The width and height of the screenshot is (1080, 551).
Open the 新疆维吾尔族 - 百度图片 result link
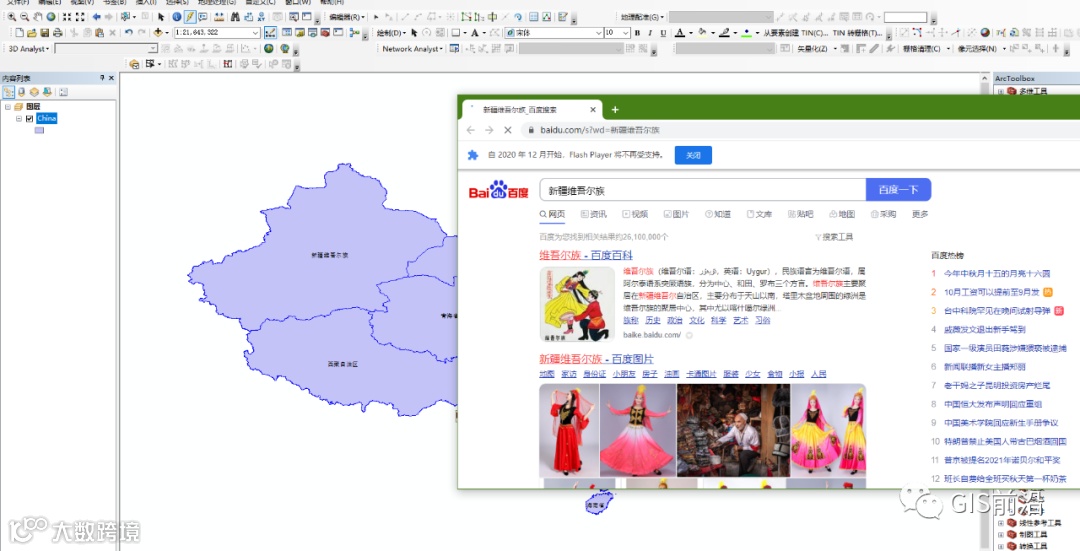[x=596, y=359]
